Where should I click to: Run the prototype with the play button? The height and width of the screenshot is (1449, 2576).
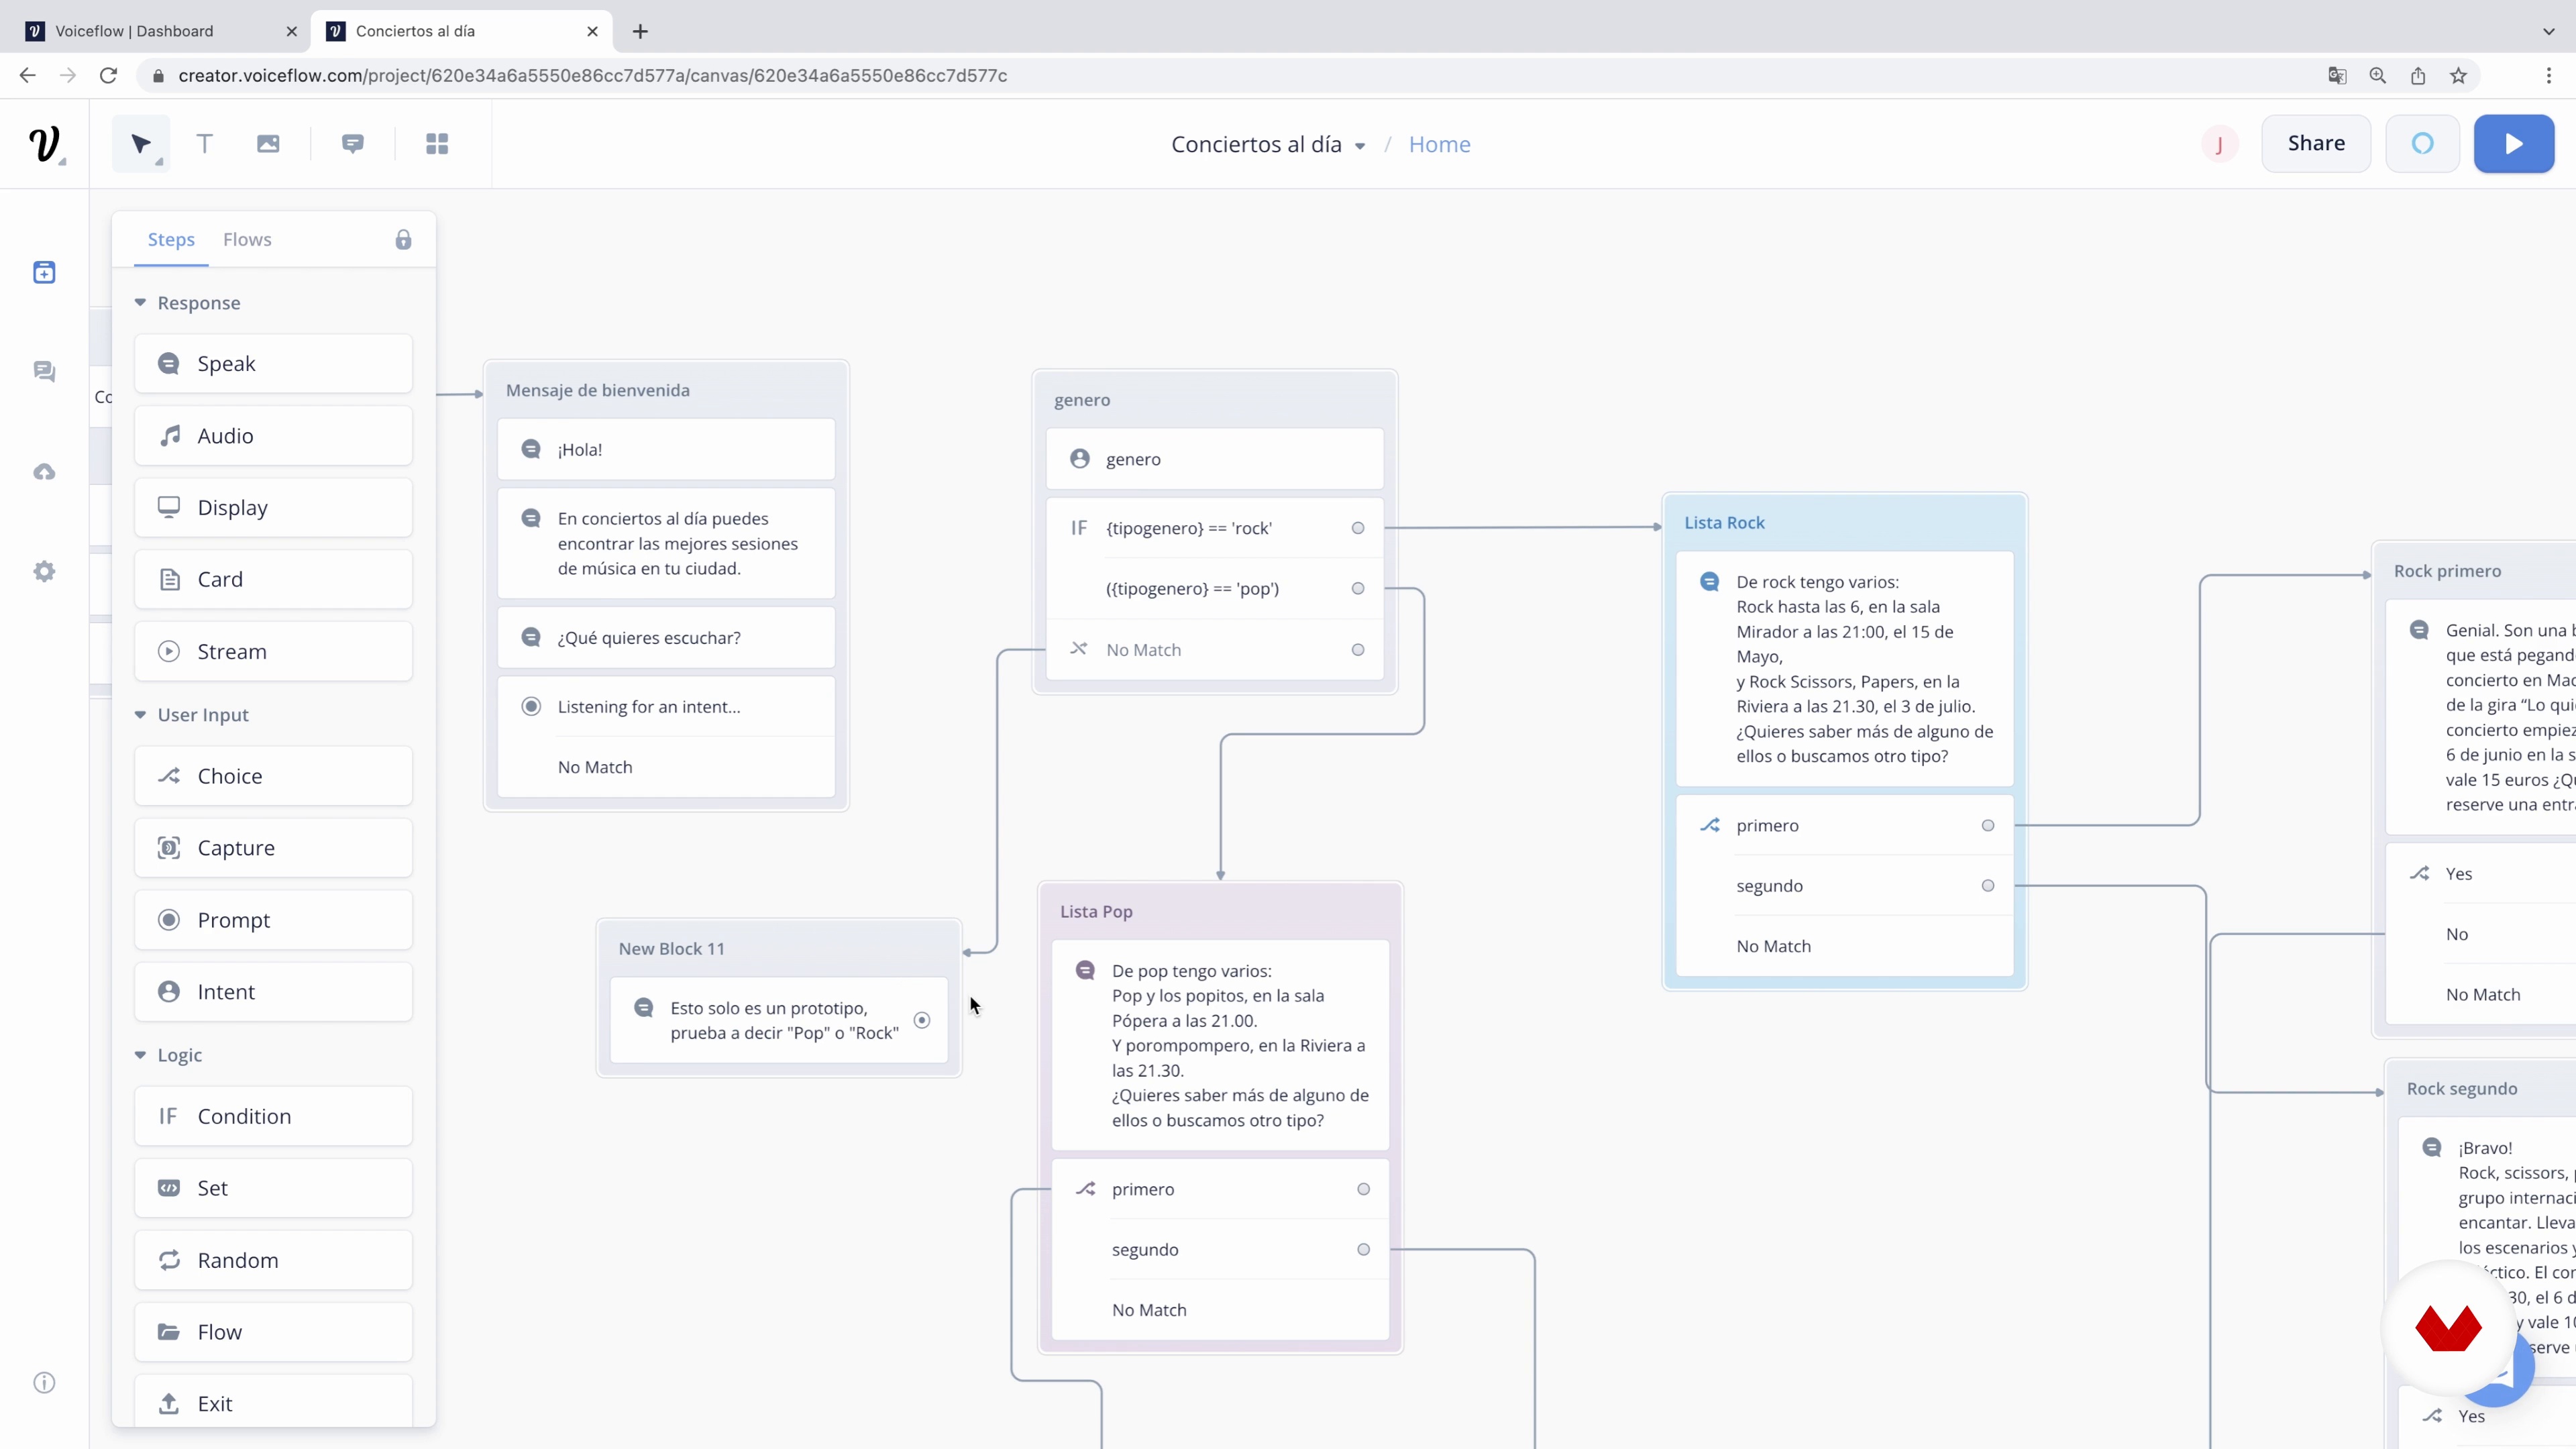(2514, 144)
